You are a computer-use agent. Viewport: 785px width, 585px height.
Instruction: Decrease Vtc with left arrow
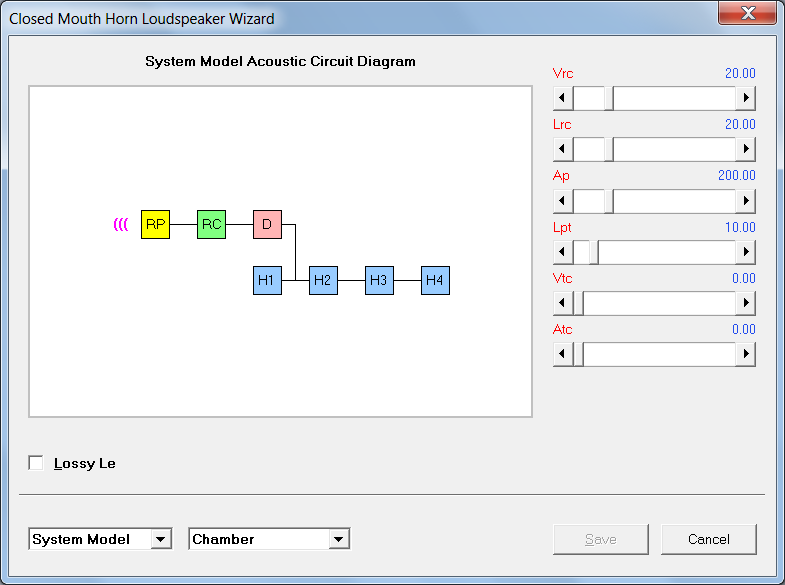pos(563,303)
